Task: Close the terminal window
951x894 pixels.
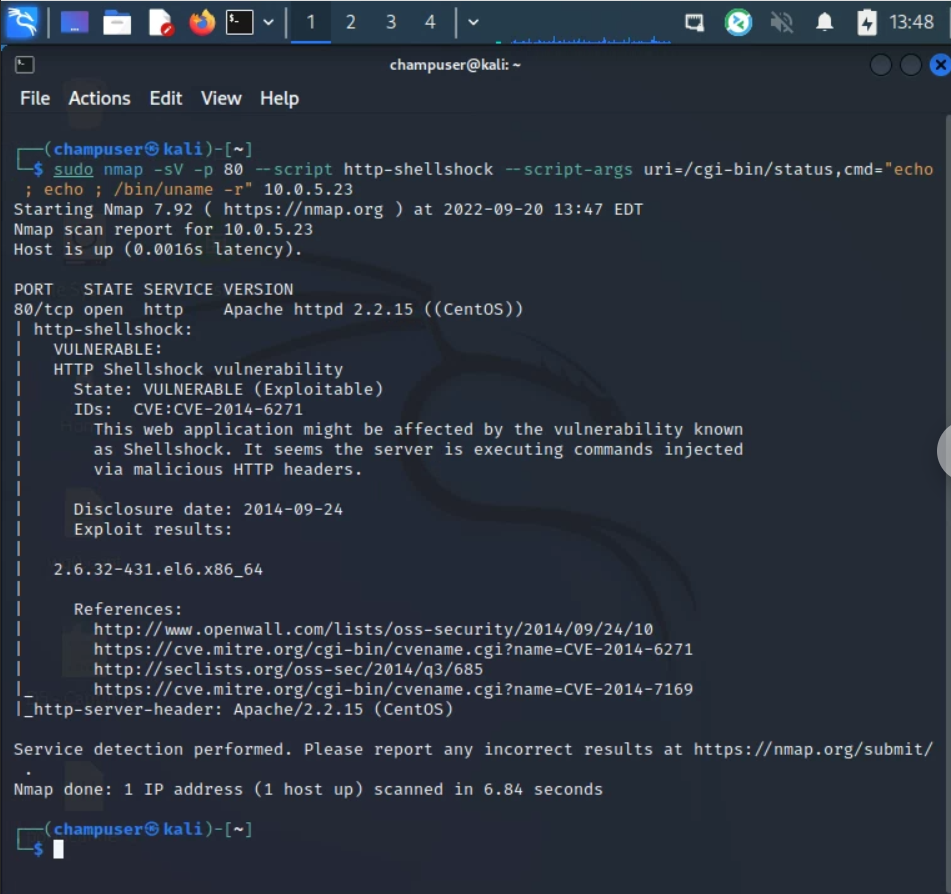Action: (x=940, y=65)
